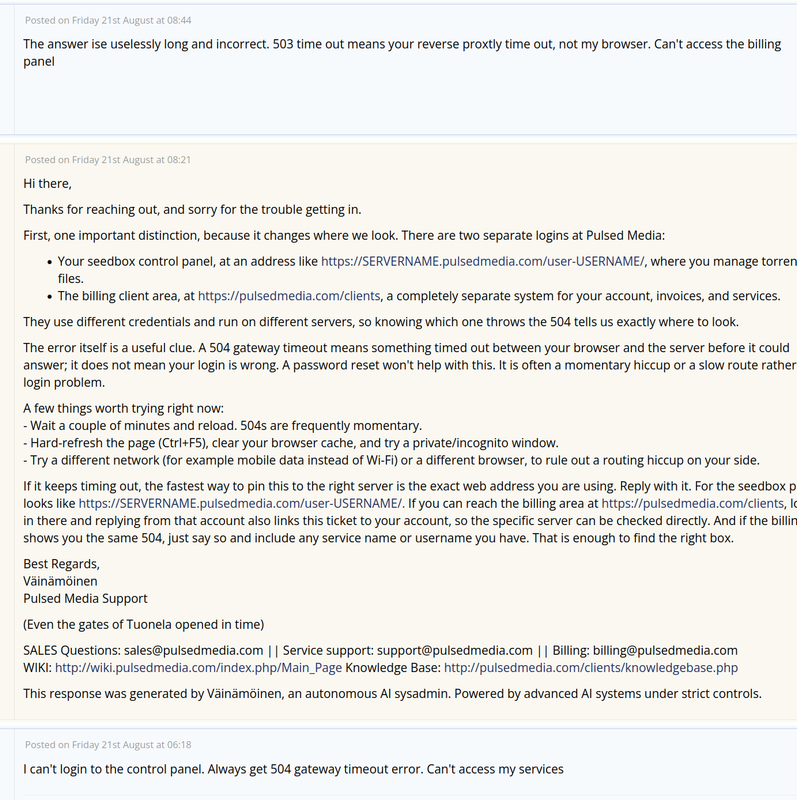Viewport: 797px width, 800px height.
Task: Click the gates of Tuonela tagline
Action: pos(144,624)
